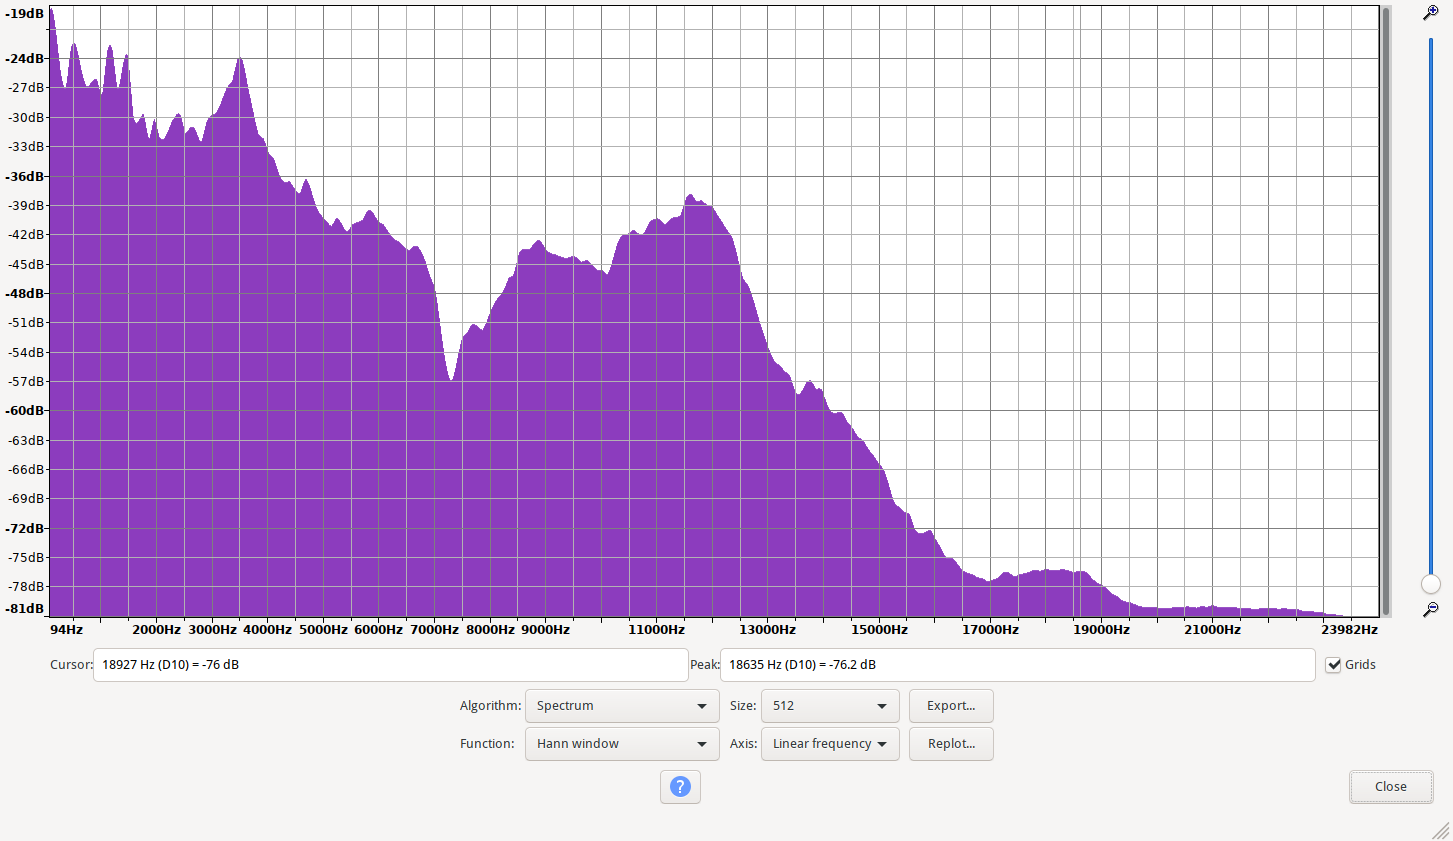1453x841 pixels.
Task: Click the 21000Hz frequency axis label
Action: click(1213, 630)
